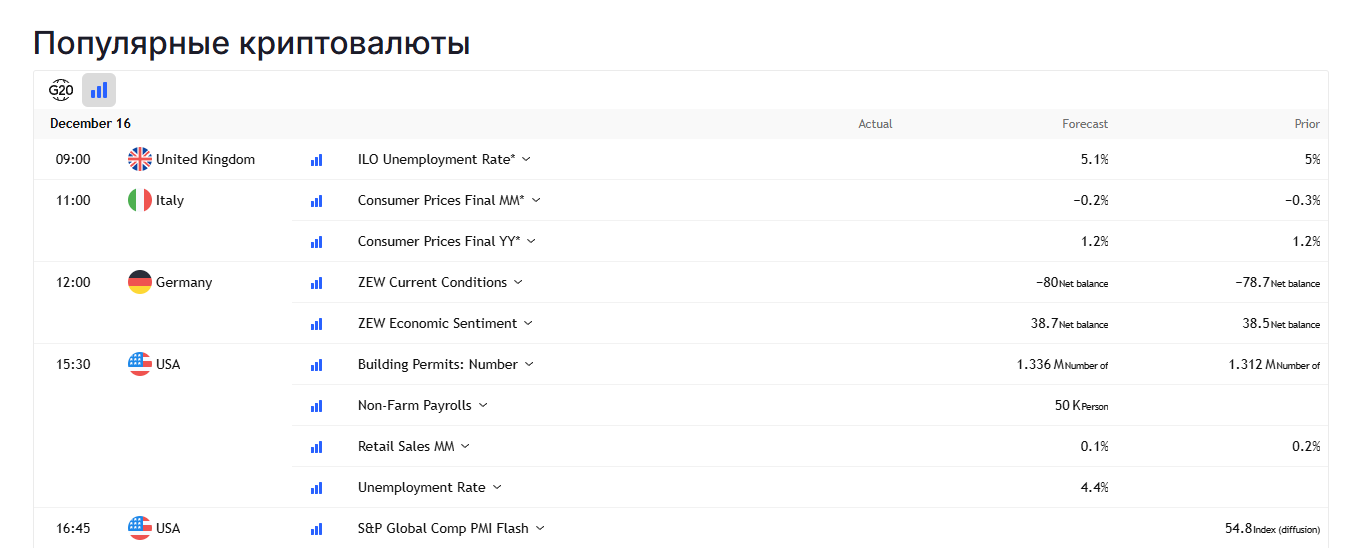The height and width of the screenshot is (548, 1347).
Task: Click importance bars icon for ILO Unemployment Rate
Action: tap(317, 159)
